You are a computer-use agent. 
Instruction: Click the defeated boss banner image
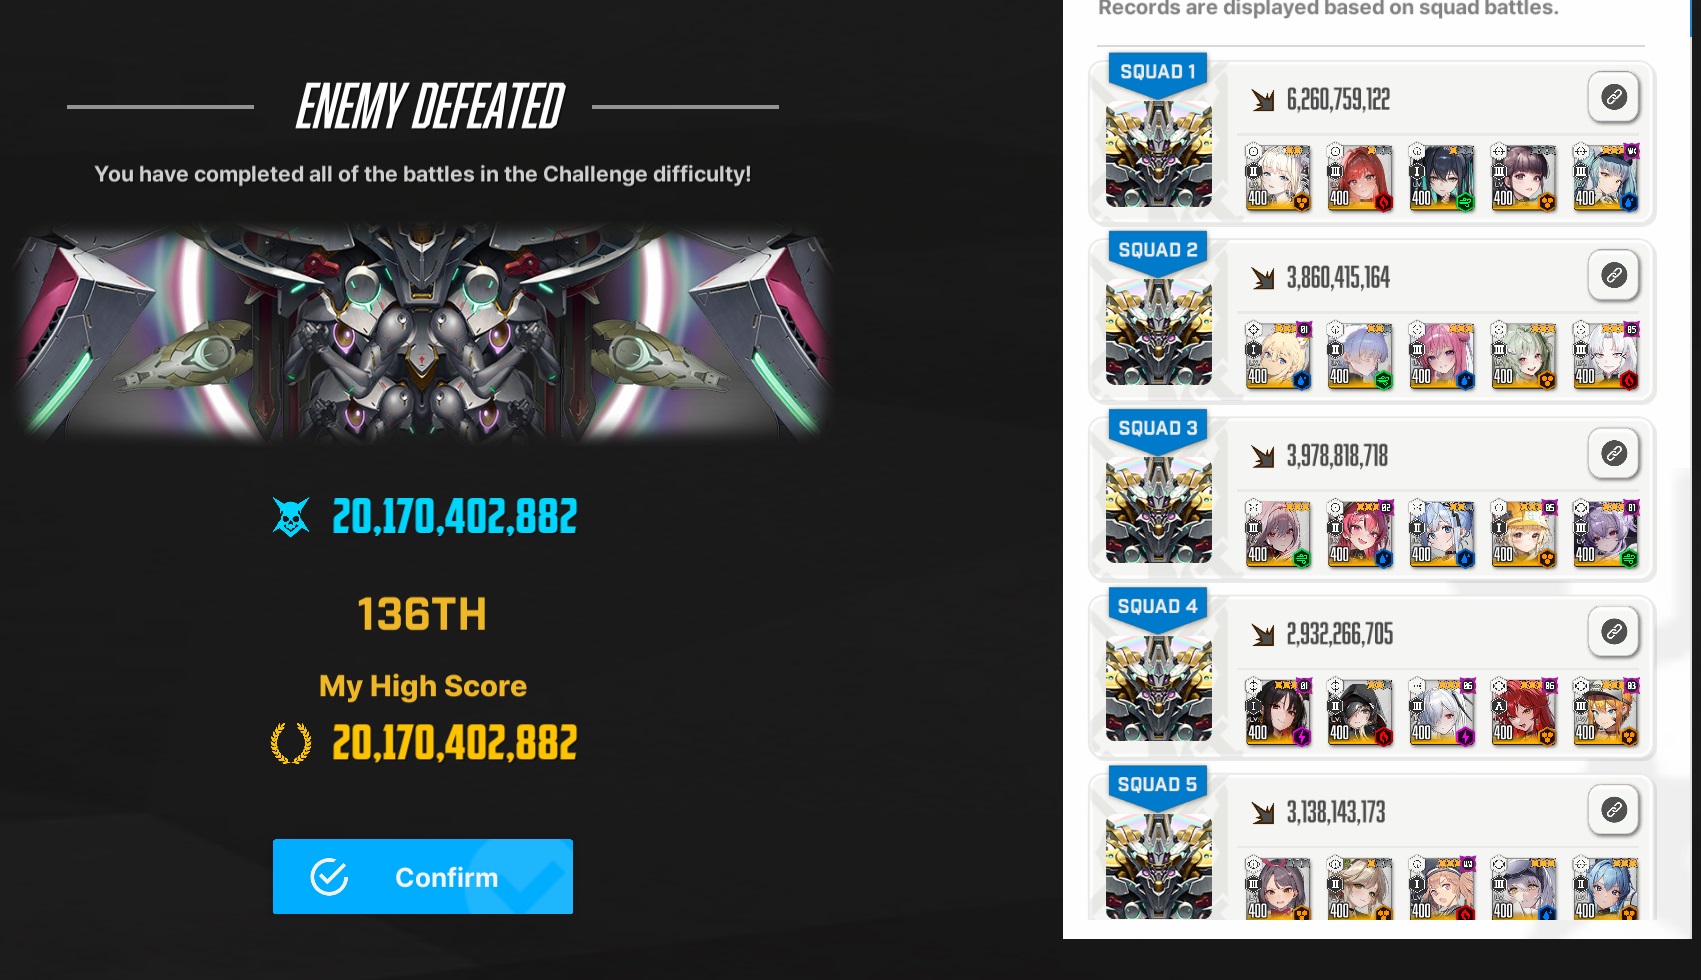424,332
